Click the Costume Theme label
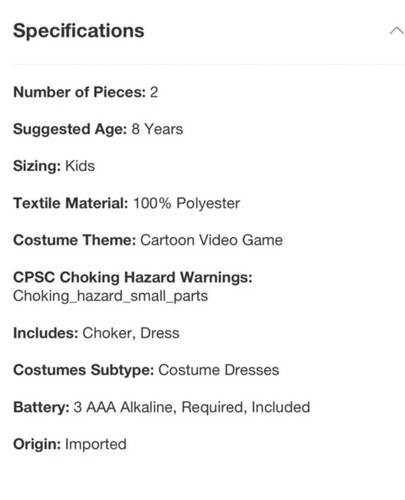 point(75,240)
